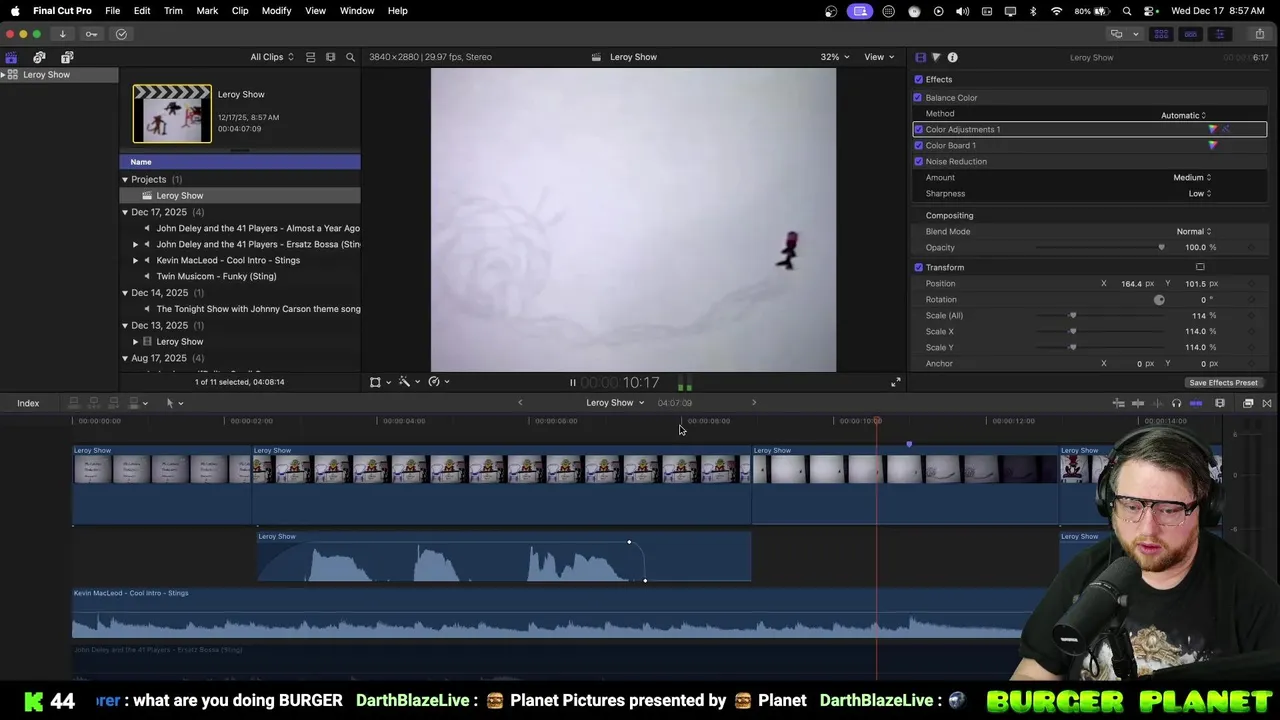The image size is (1280, 720).
Task: Click the filmstrip clip appearance icon
Action: click(330, 57)
